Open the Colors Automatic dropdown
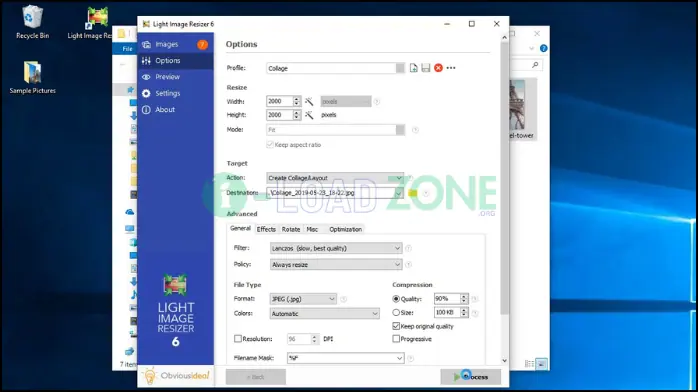 325,314
